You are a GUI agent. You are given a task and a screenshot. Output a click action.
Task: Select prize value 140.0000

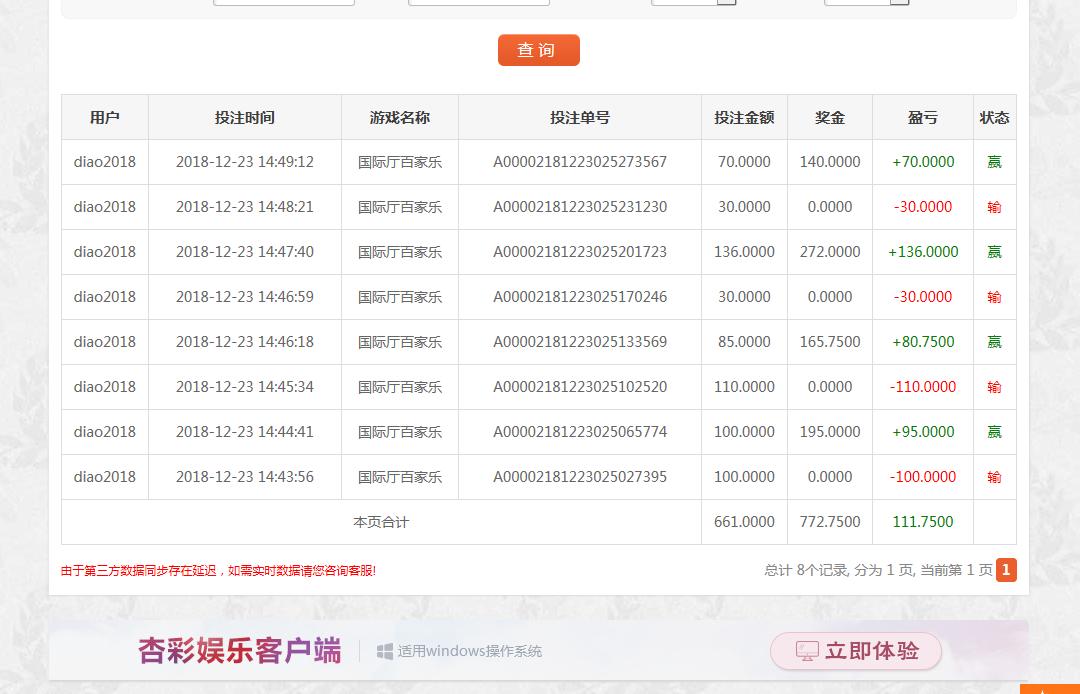[x=830, y=162]
